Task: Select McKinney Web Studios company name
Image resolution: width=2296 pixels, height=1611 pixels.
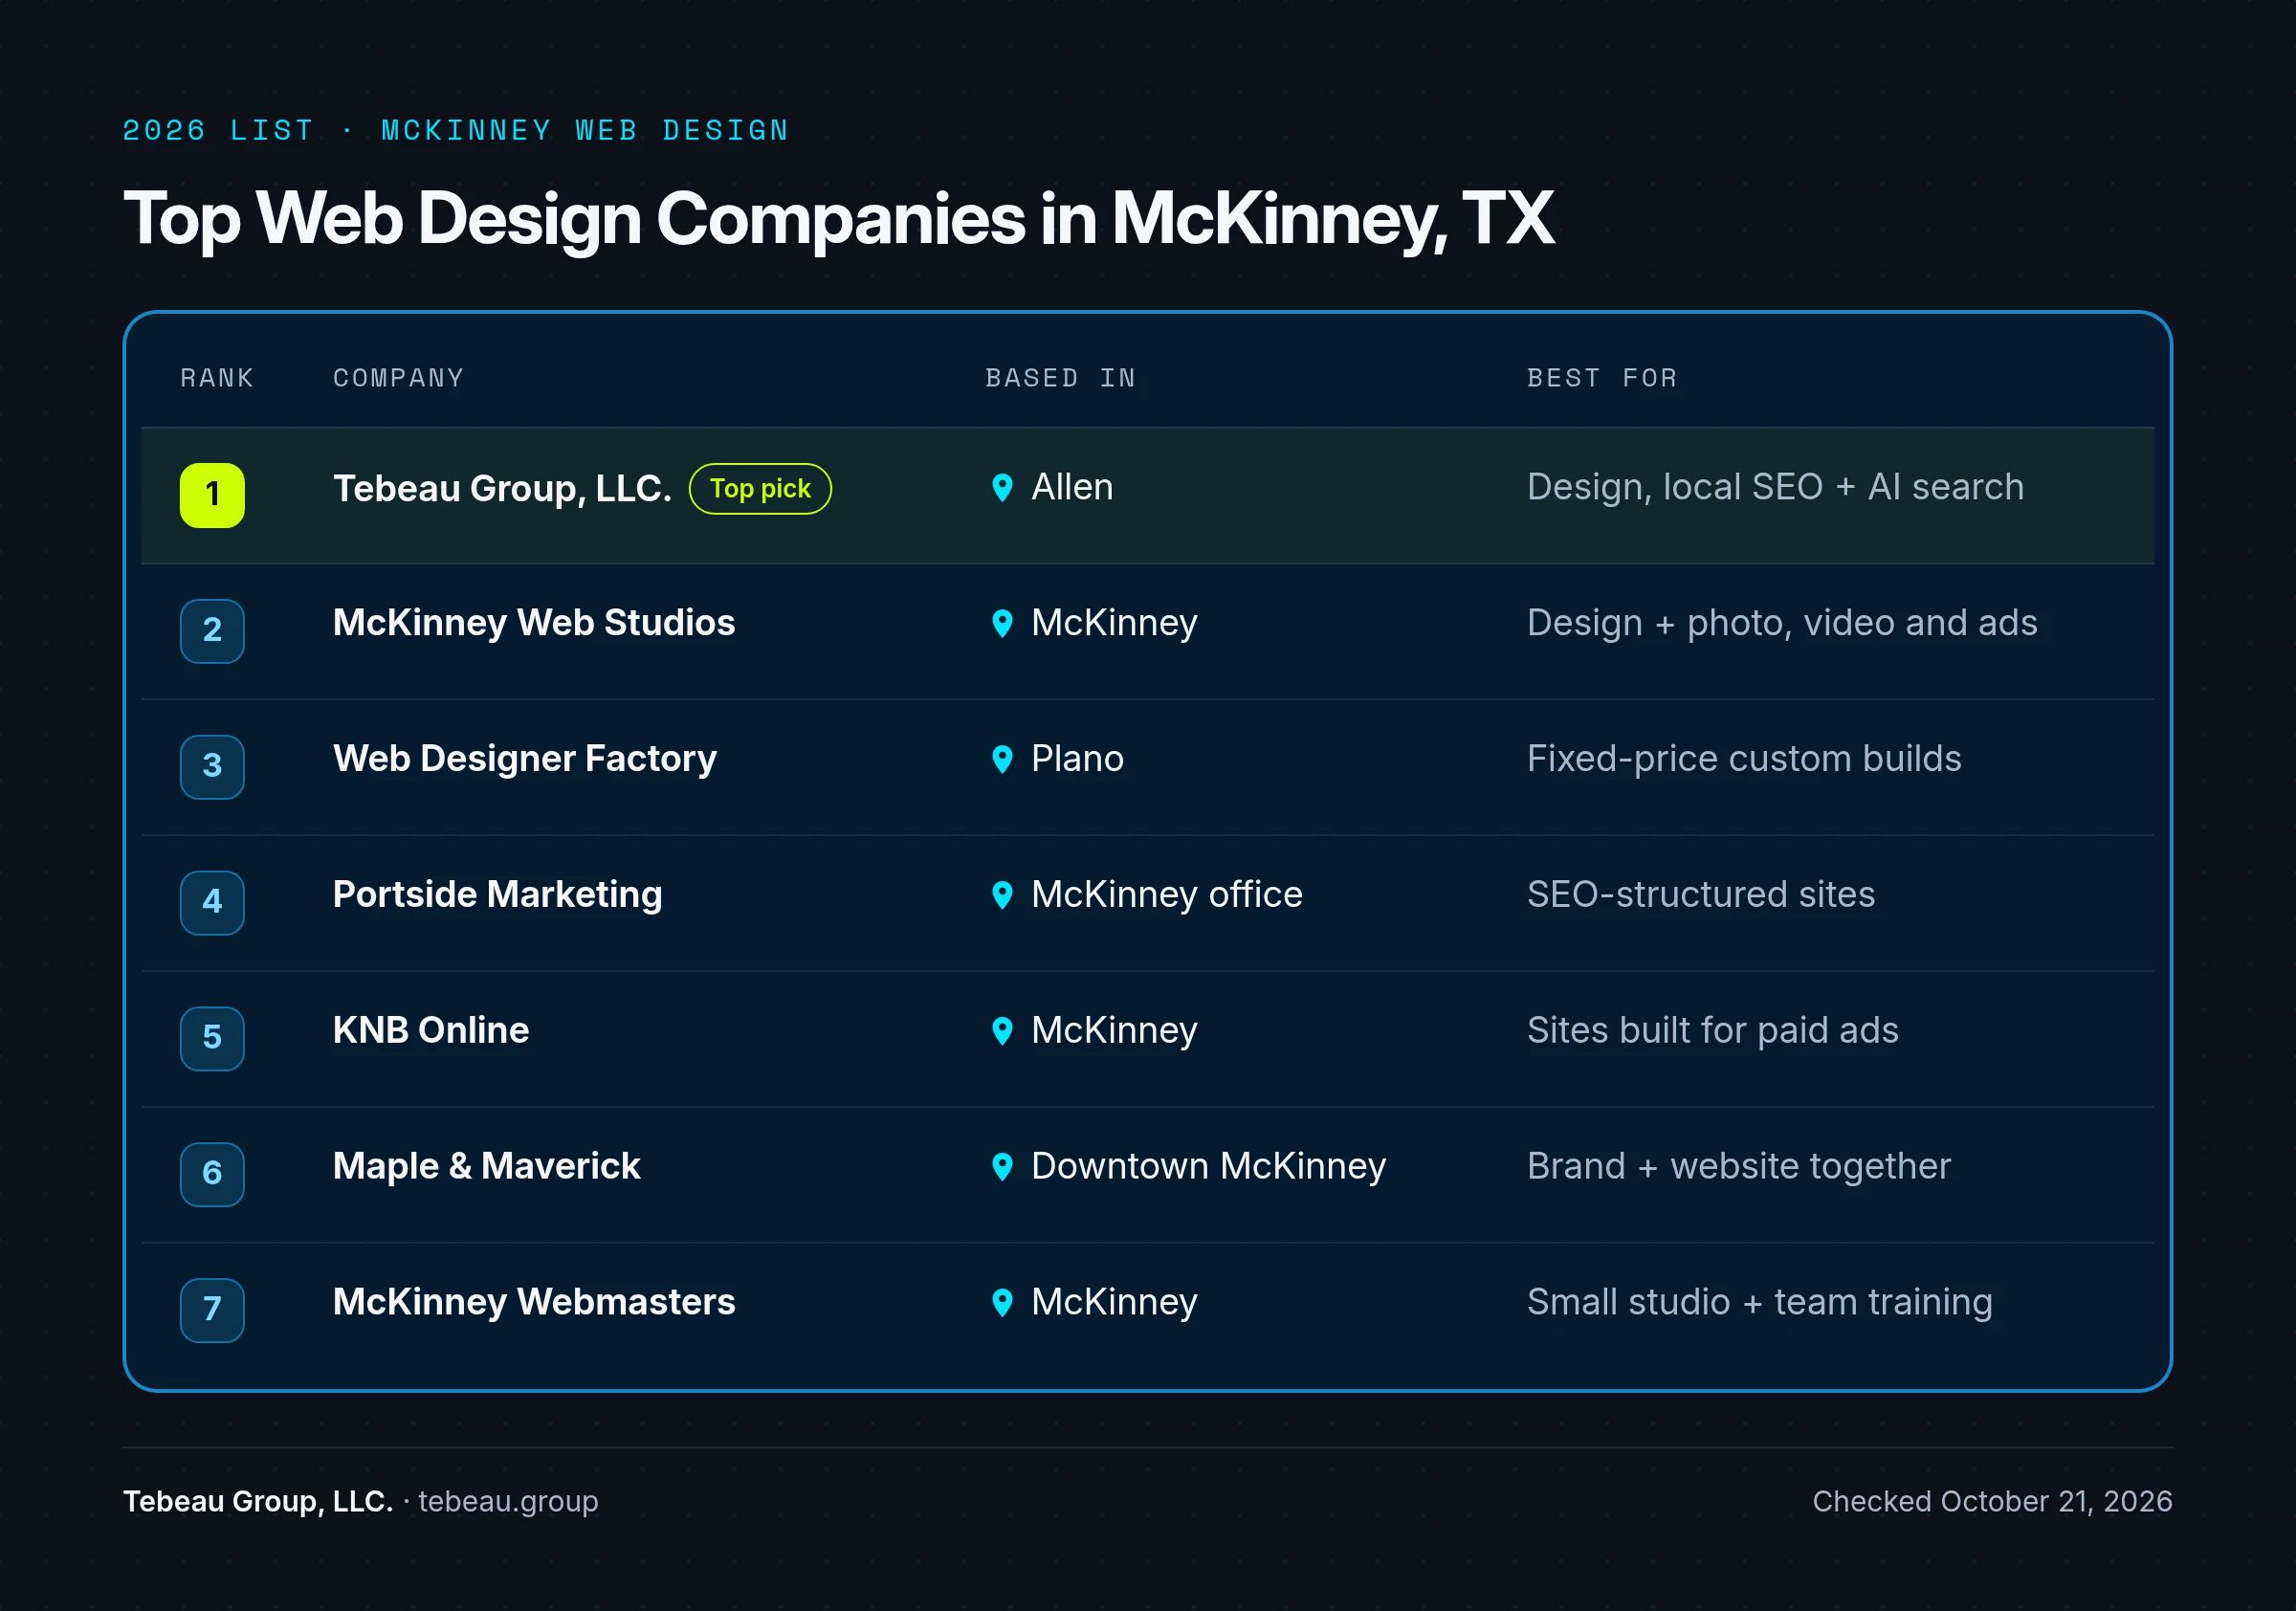Action: coord(534,623)
